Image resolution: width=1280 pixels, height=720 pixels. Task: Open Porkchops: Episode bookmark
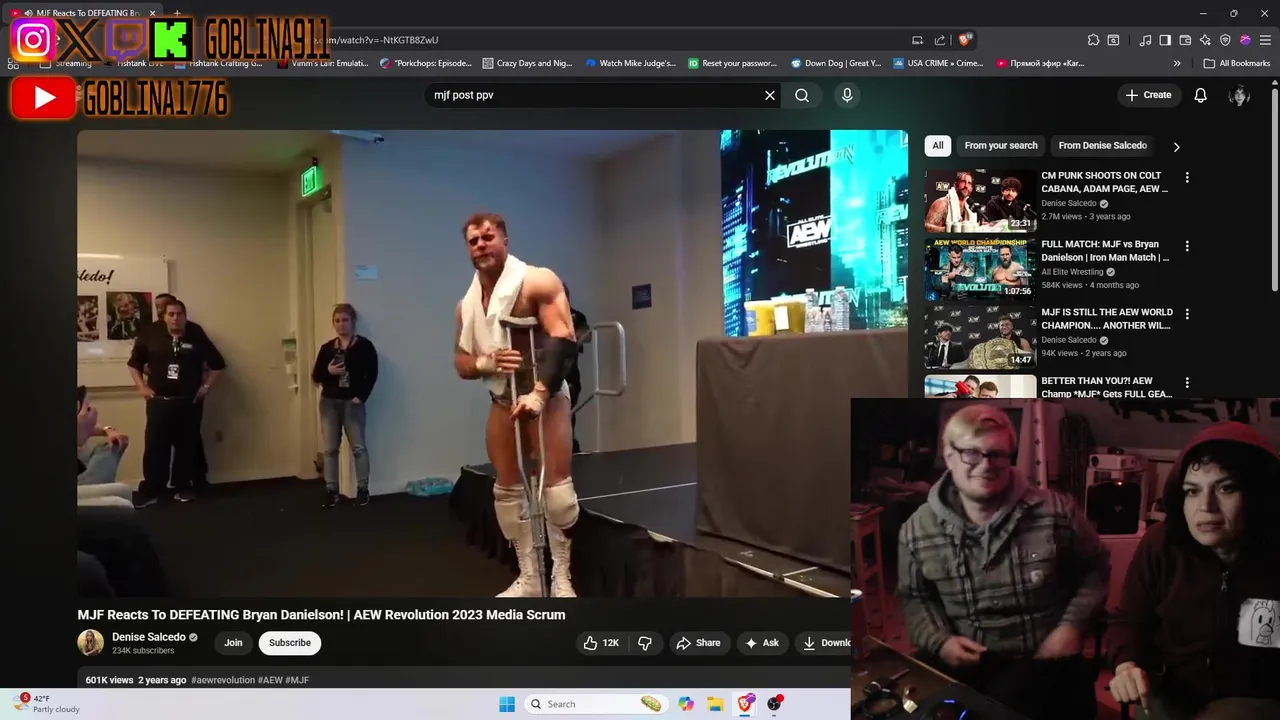click(426, 63)
